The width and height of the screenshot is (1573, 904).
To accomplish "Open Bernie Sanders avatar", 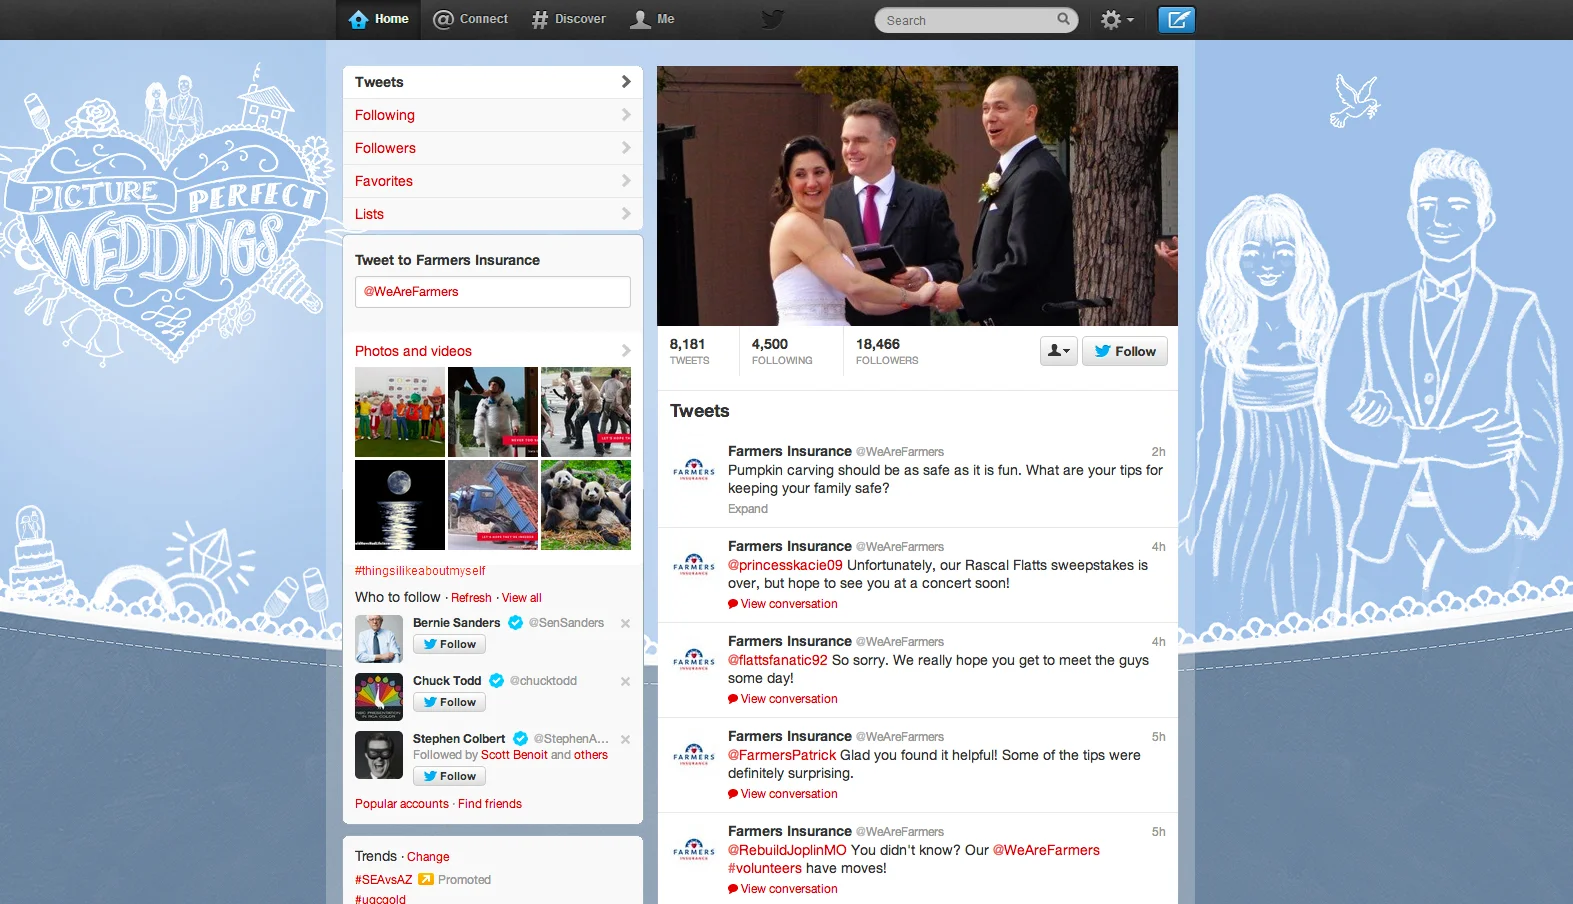I will pos(379,639).
